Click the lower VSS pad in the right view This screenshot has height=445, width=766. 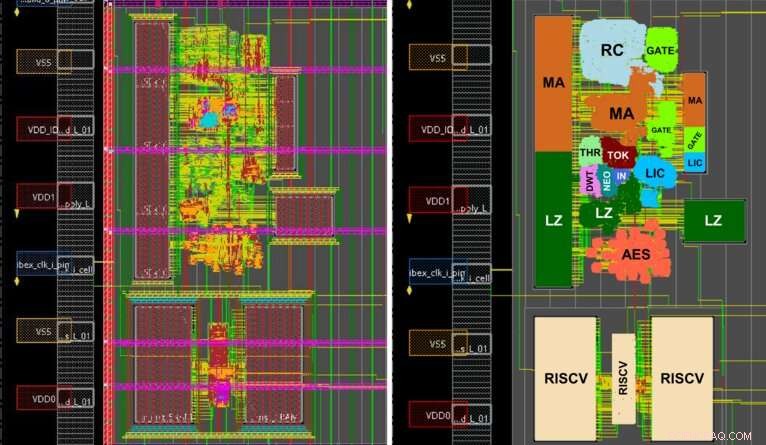click(x=438, y=343)
